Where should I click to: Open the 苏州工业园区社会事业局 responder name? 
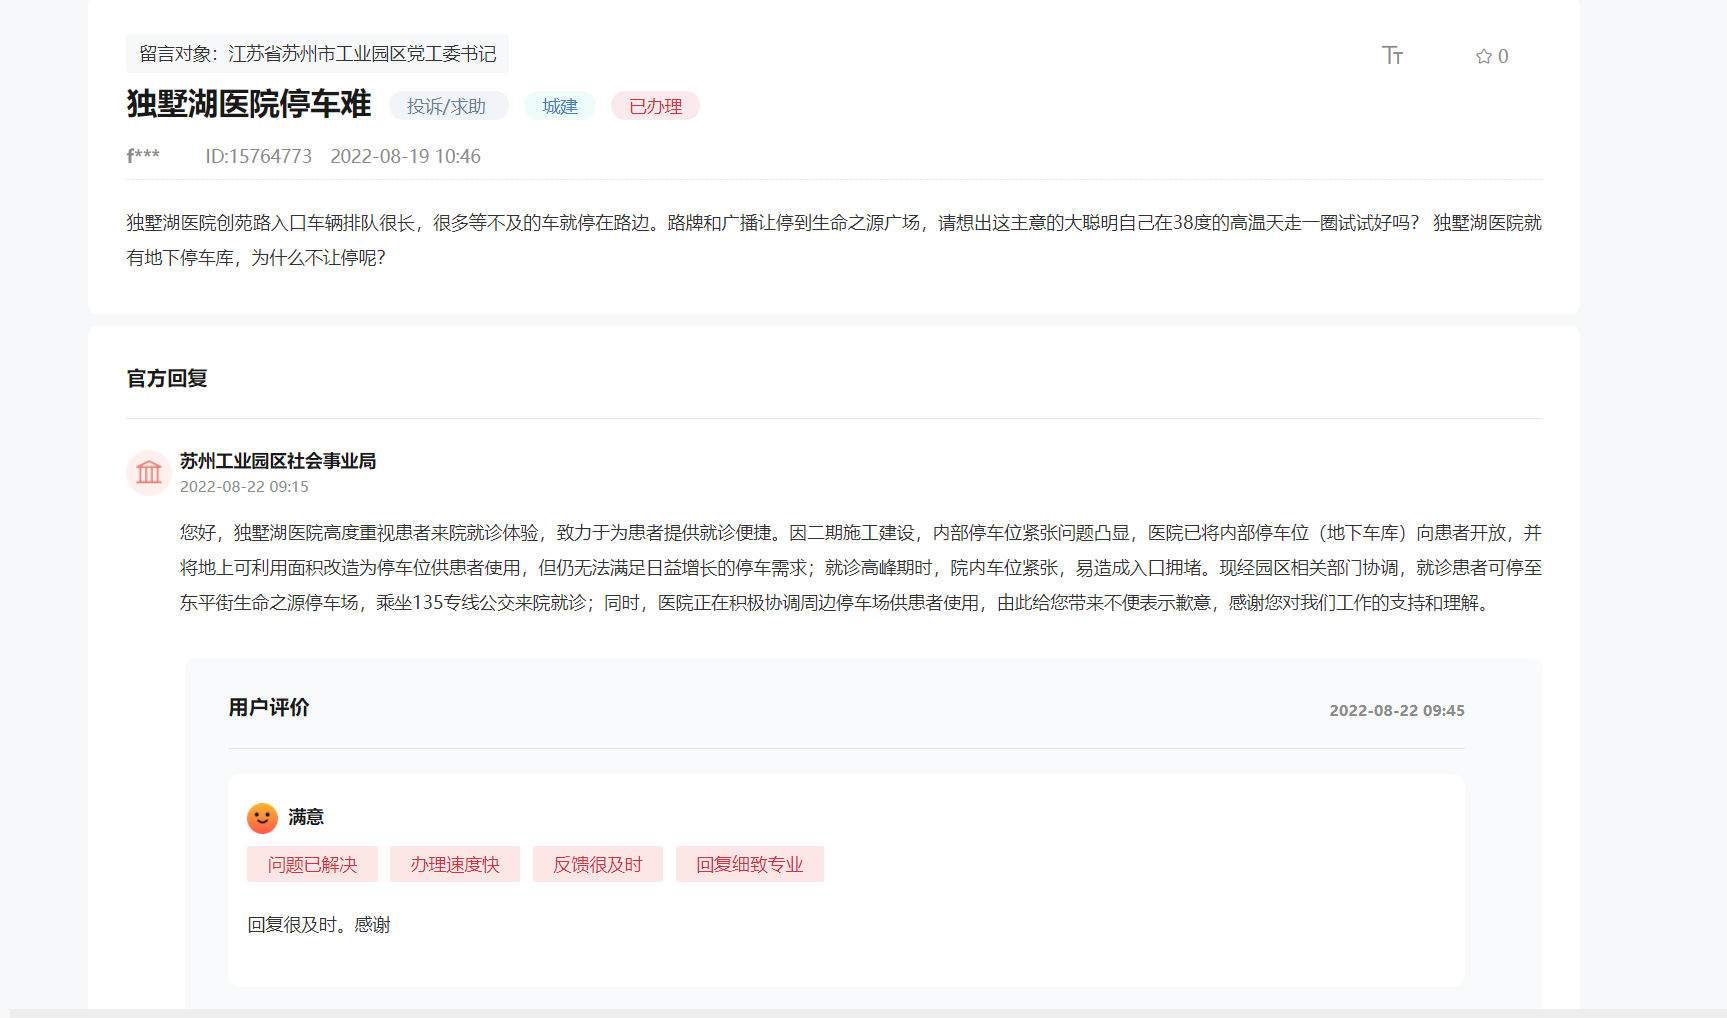tap(278, 461)
